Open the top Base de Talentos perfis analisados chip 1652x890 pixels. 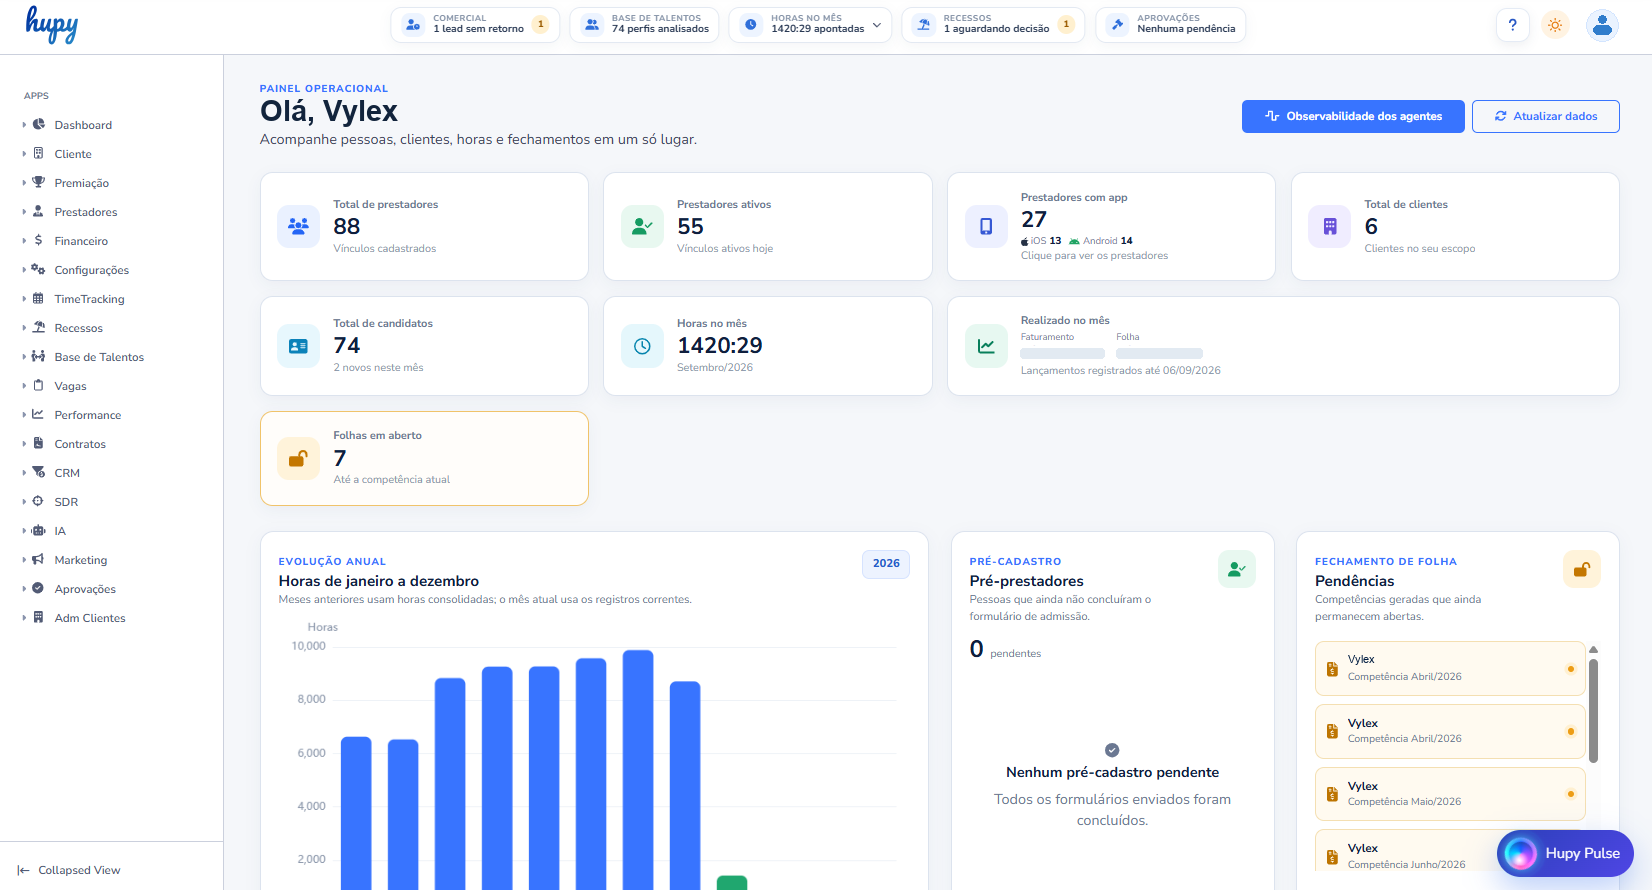point(646,25)
